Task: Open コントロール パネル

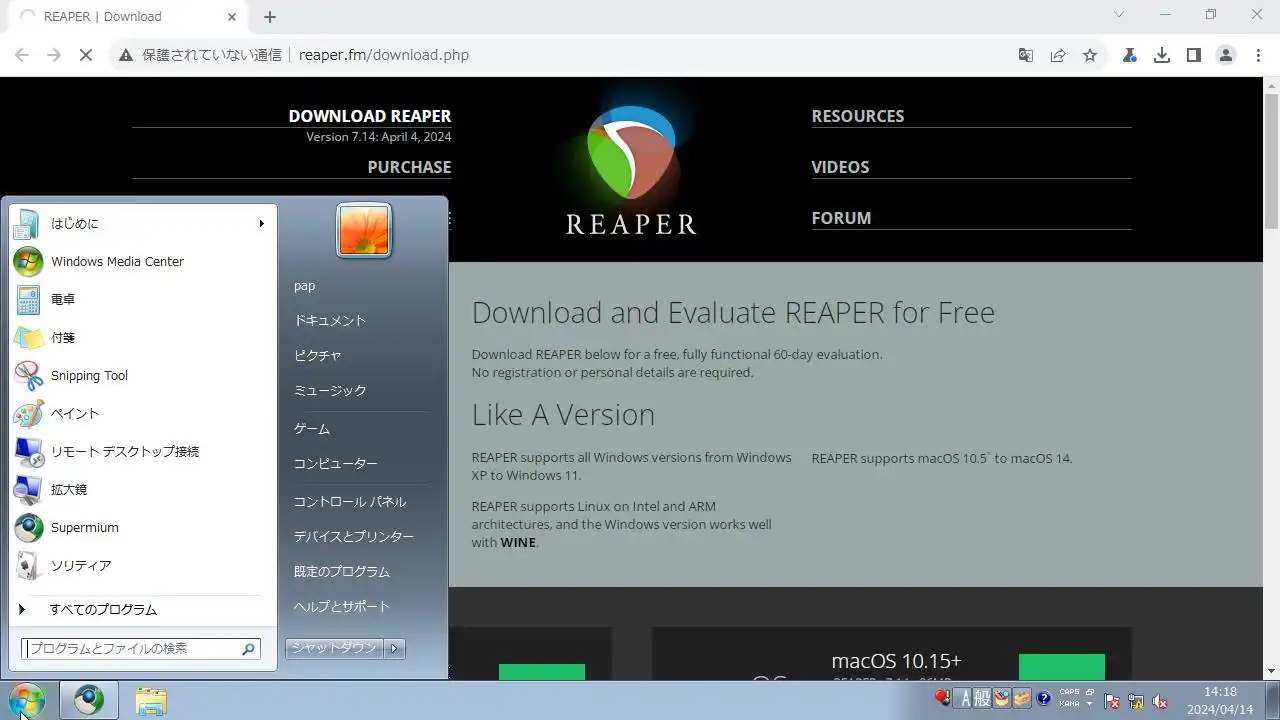Action: [x=350, y=502]
